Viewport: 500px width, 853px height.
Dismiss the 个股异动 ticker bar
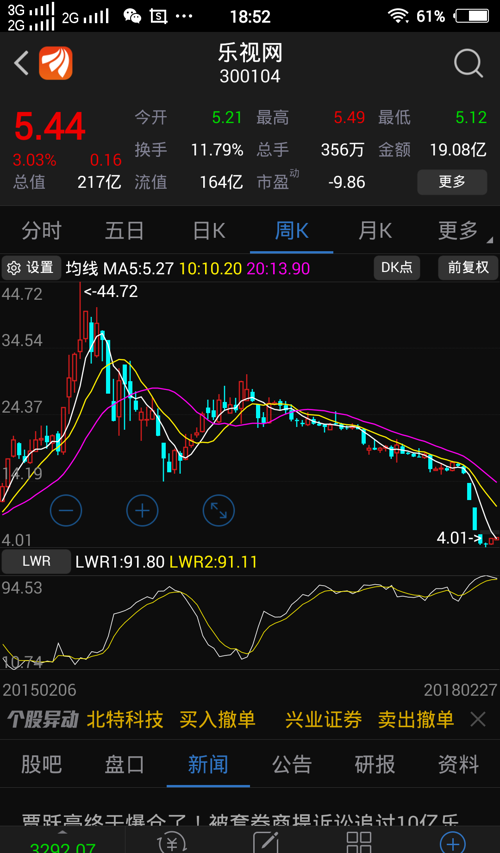coord(478,720)
